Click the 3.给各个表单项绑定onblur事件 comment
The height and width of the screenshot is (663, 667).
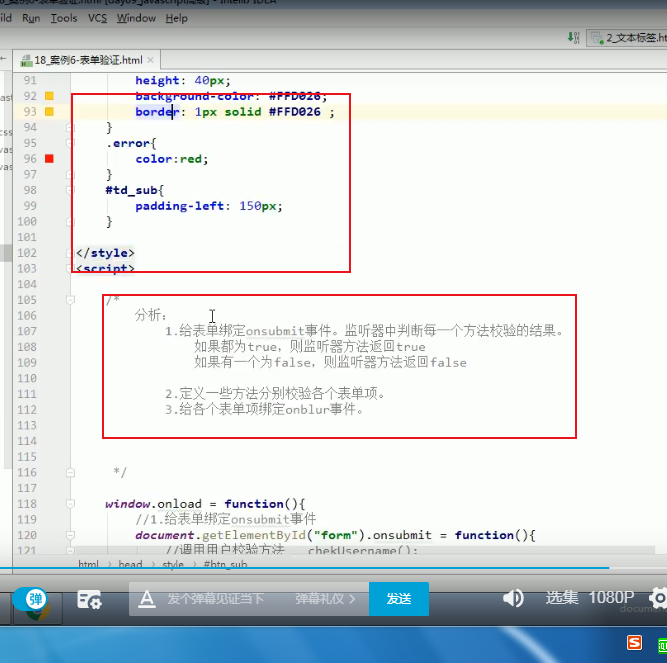point(264,410)
